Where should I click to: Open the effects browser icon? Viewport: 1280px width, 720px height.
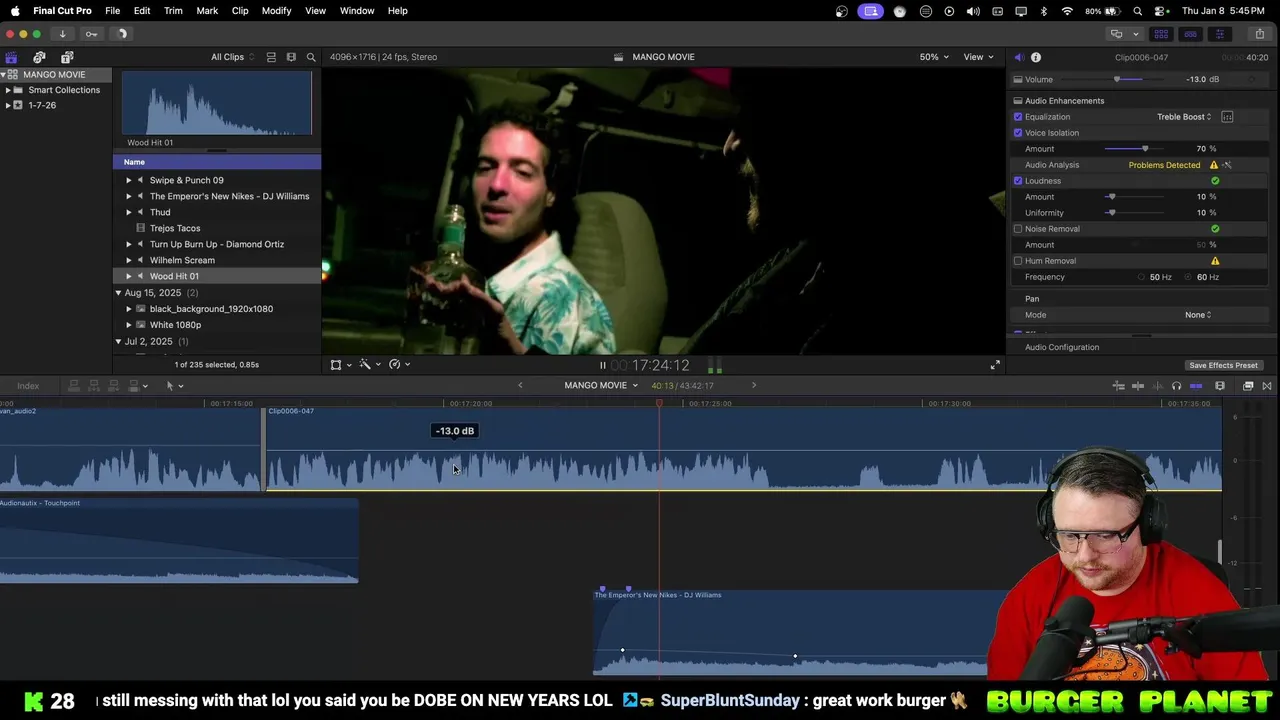click(x=1248, y=386)
